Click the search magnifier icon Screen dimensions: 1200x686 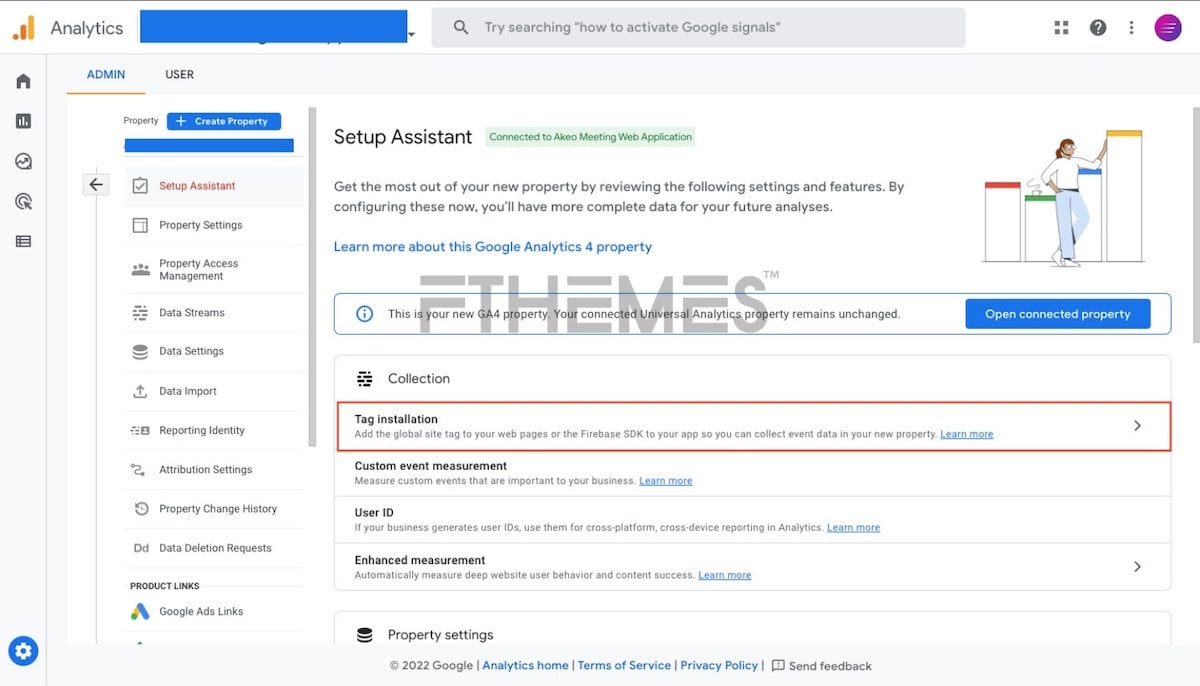[461, 28]
